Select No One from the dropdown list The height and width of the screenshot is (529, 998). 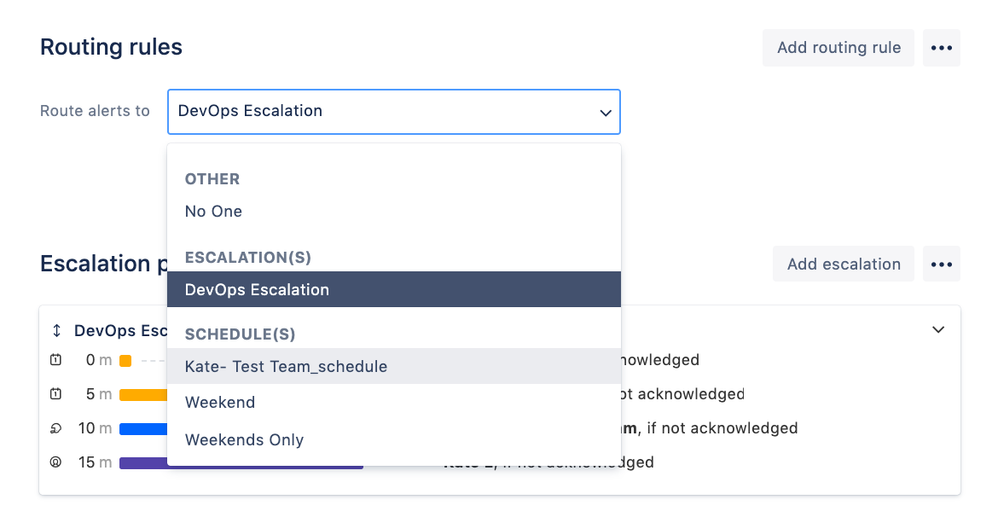pyautogui.click(x=213, y=211)
